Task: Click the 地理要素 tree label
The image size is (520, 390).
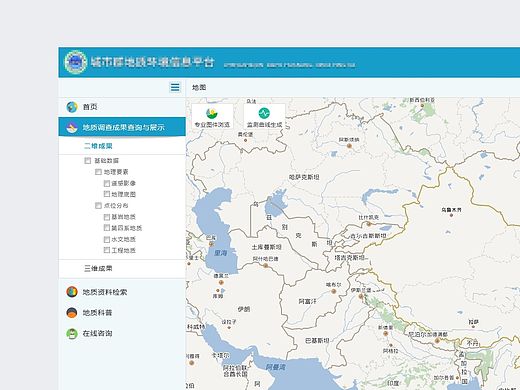Action: click(x=116, y=172)
